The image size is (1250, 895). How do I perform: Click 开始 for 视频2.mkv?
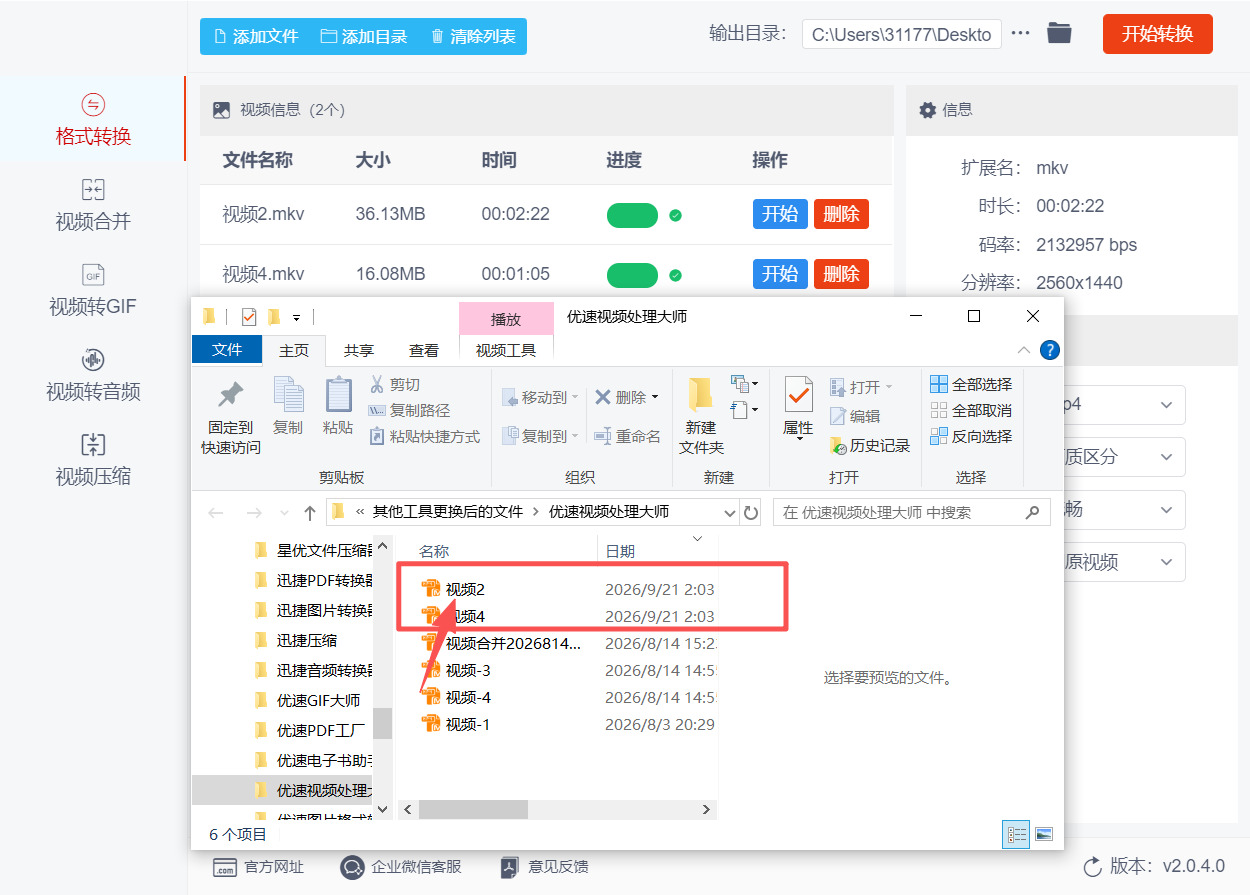[780, 214]
